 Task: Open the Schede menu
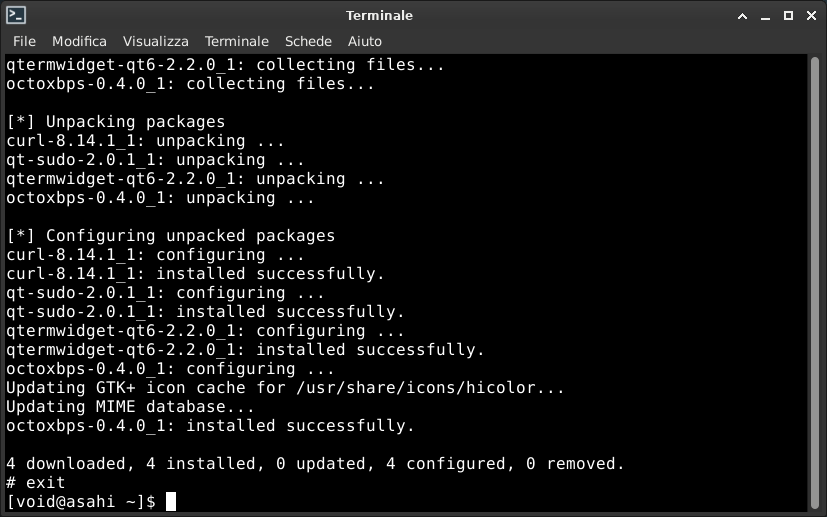tap(308, 41)
